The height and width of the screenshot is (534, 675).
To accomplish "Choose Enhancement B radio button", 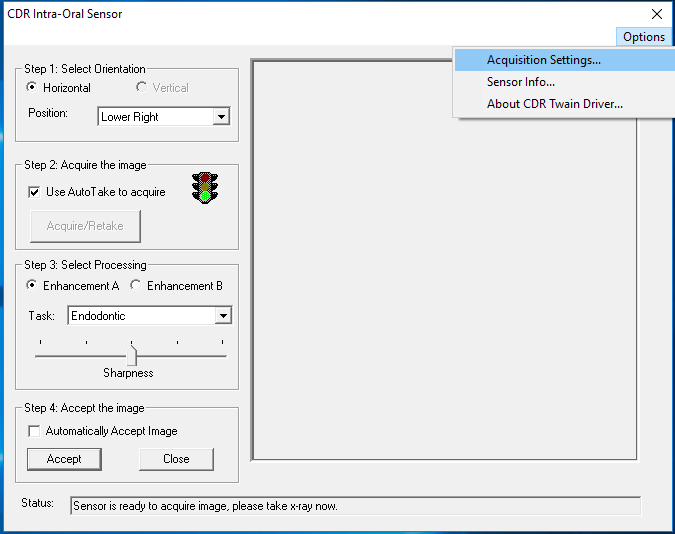I will (x=136, y=286).
